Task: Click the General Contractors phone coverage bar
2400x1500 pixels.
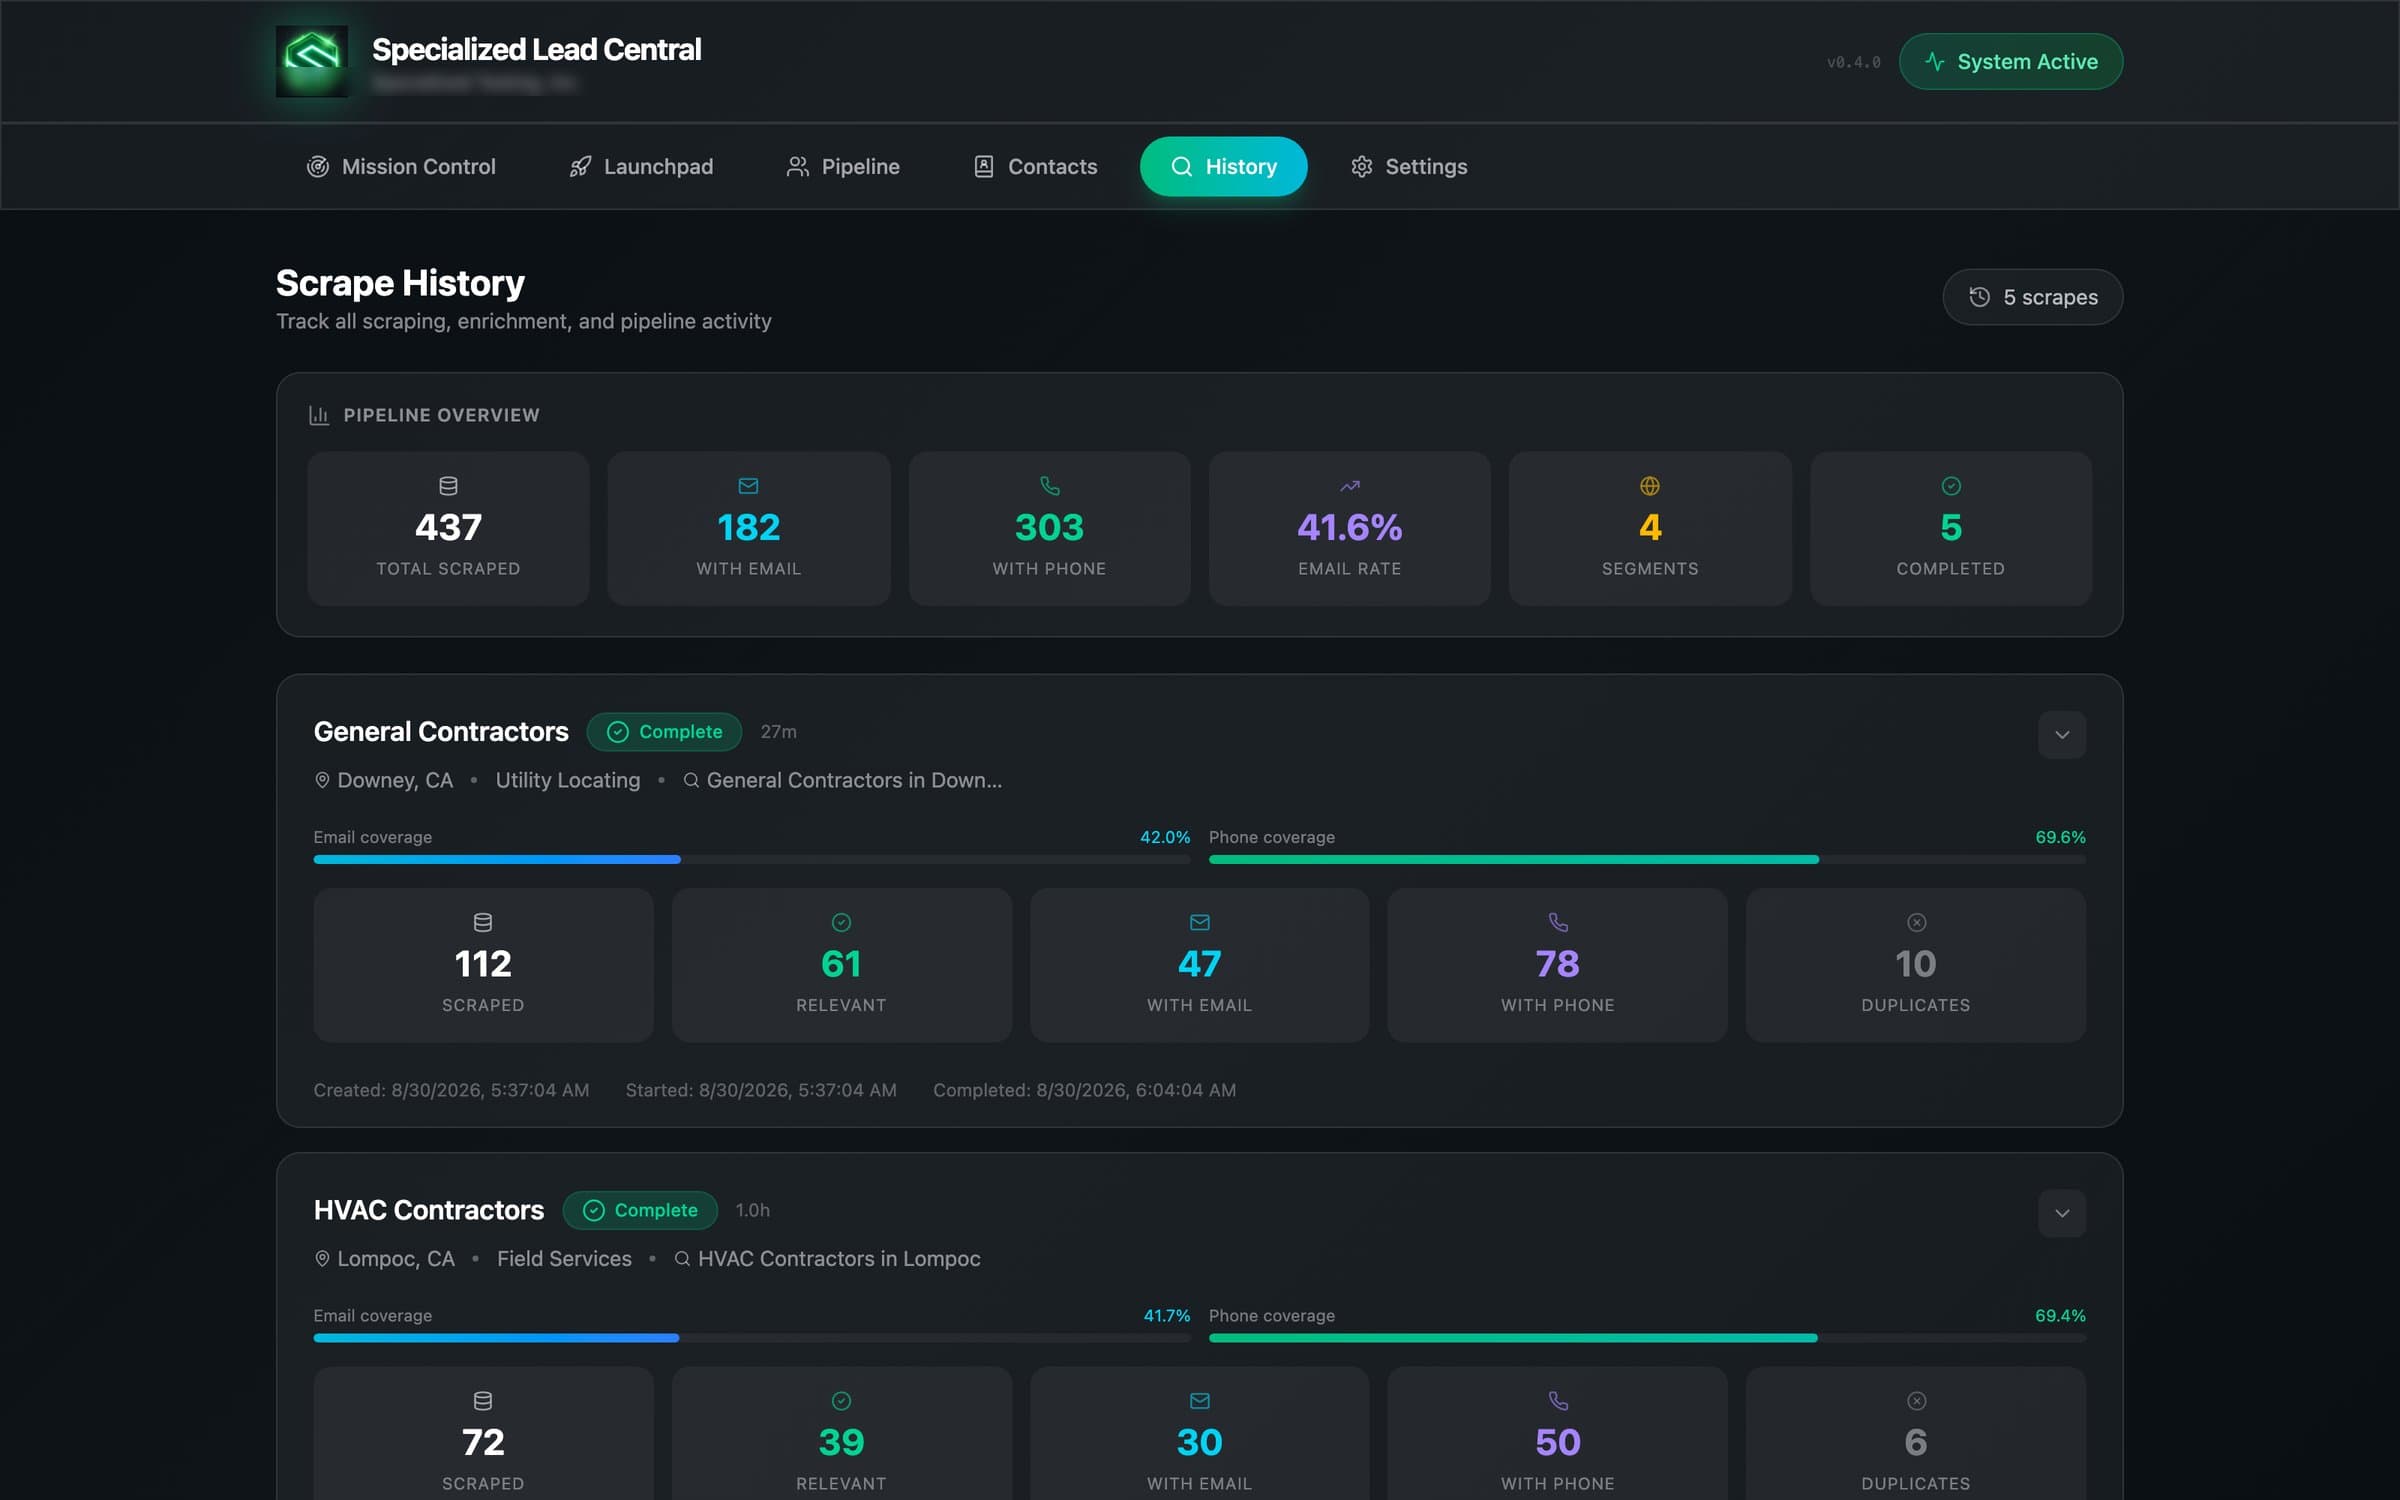Action: coord(1648,860)
